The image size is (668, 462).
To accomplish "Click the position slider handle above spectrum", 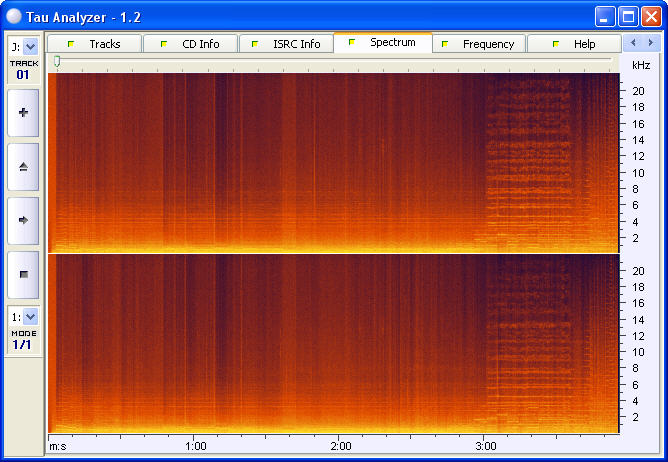I will pos(57,62).
